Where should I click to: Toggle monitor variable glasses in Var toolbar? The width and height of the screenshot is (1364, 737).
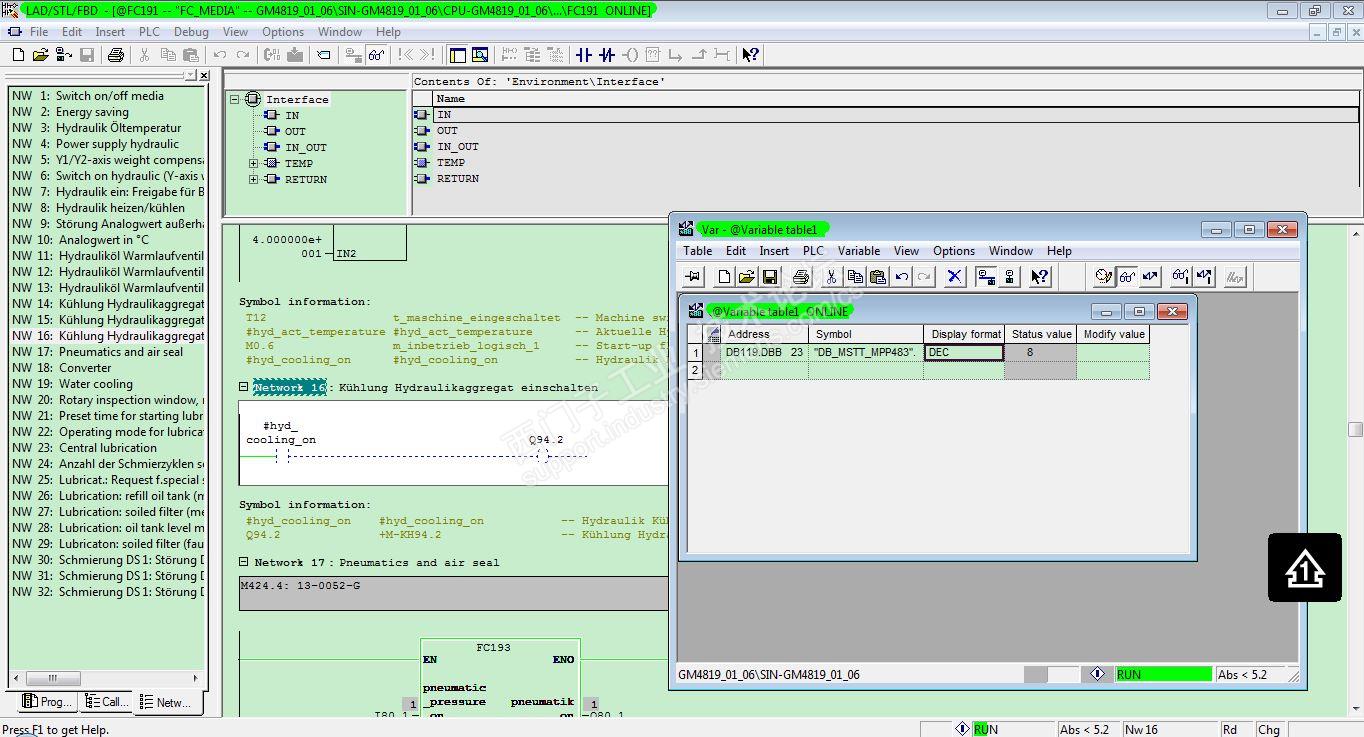(x=1127, y=277)
